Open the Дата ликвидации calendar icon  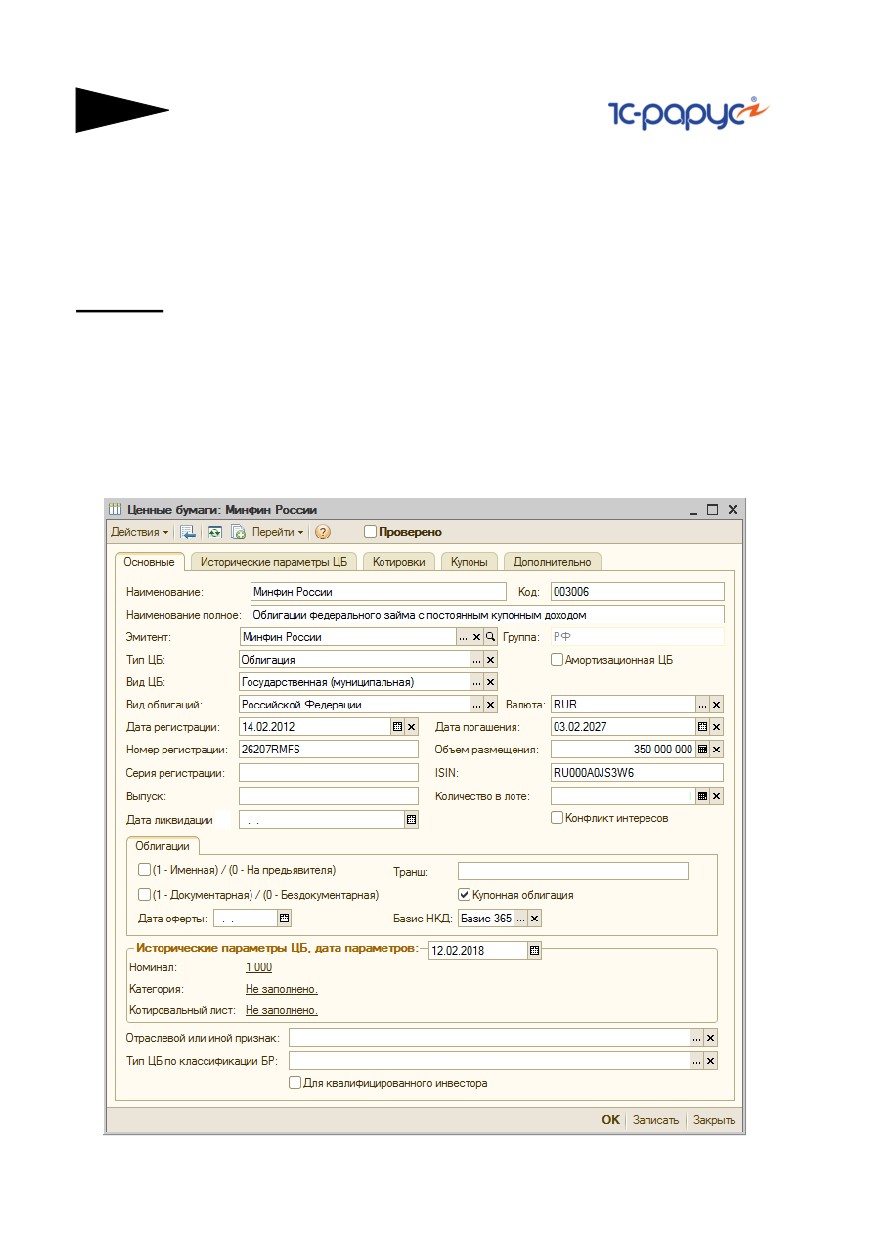[x=411, y=819]
